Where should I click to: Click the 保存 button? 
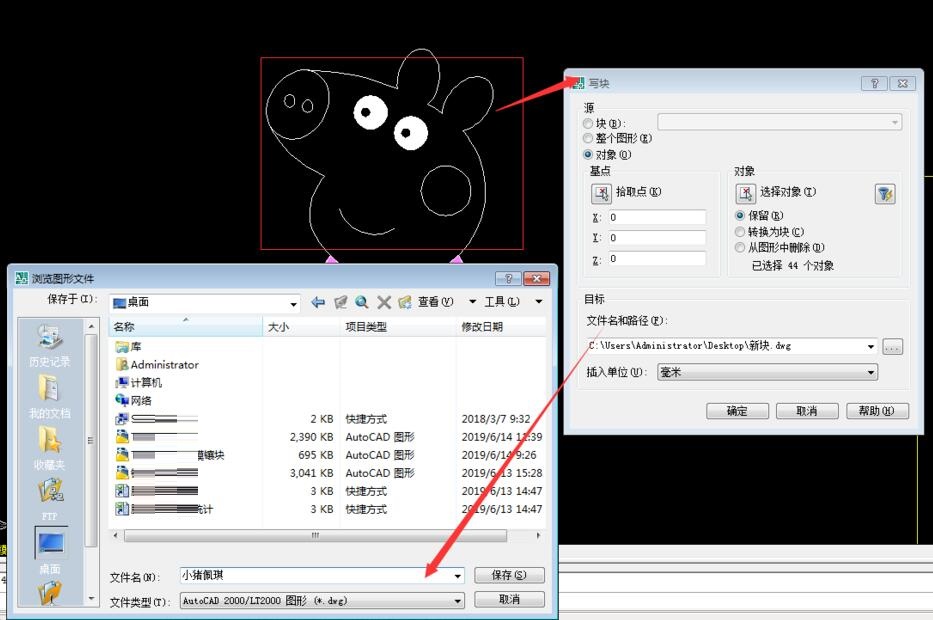click(509, 575)
